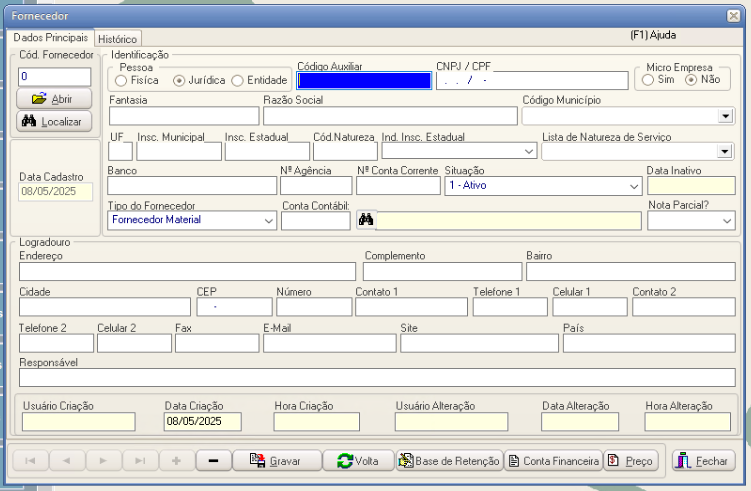Expand the Código Município dropdown
This screenshot has height=491, width=751.
pyautogui.click(x=725, y=116)
